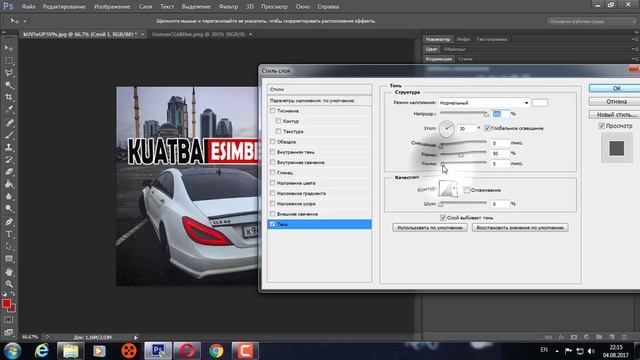This screenshot has width=640, height=360.
Task: Open the tool preset picker arrow
Action: pos(24,21)
